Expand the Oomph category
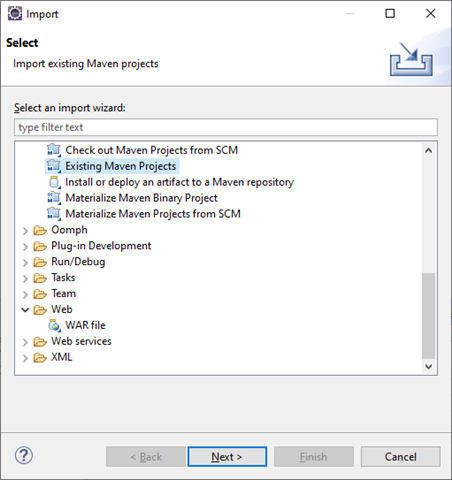Viewport: 452px width, 480px height. [x=25, y=230]
